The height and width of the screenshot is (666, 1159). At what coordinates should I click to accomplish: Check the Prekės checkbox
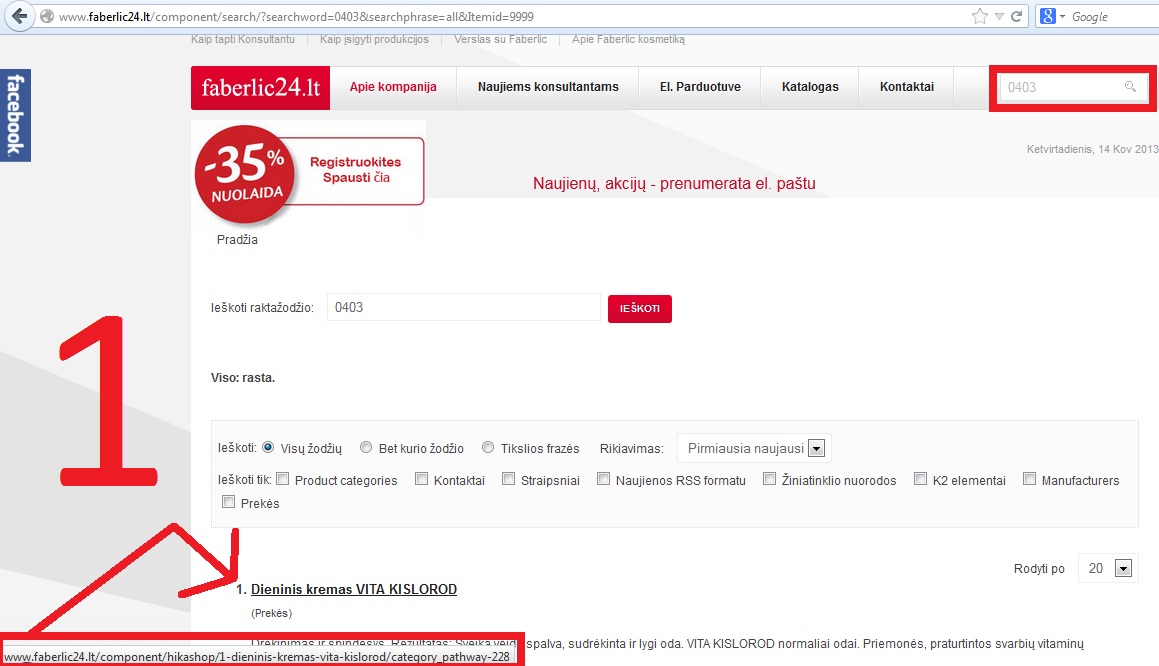(228, 502)
